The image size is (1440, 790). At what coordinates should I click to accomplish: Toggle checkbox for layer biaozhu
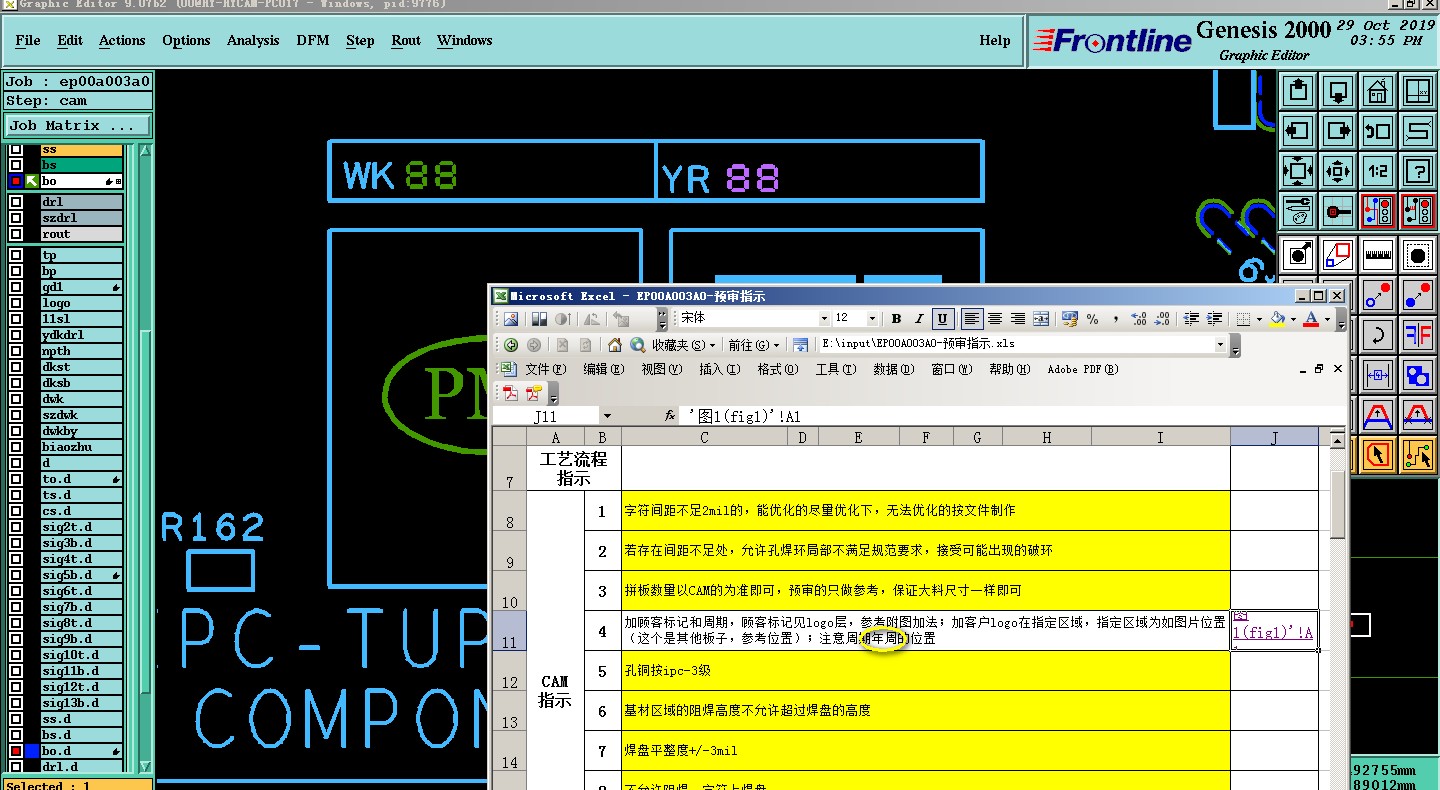pos(16,447)
